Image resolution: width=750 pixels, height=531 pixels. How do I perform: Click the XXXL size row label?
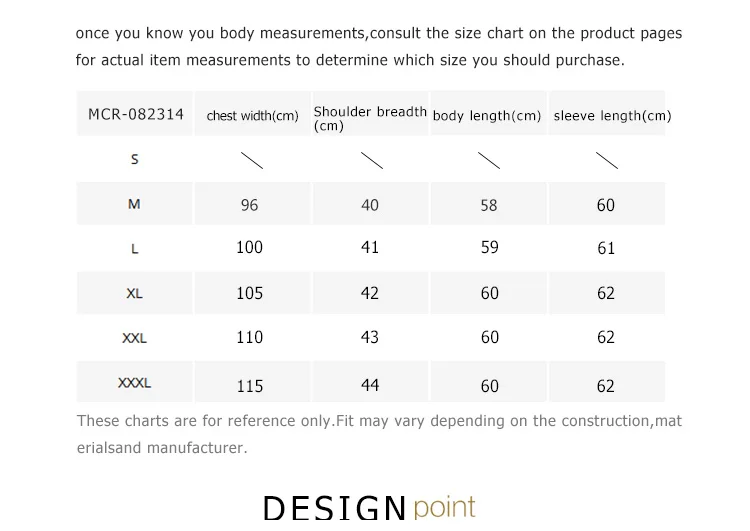[134, 383]
